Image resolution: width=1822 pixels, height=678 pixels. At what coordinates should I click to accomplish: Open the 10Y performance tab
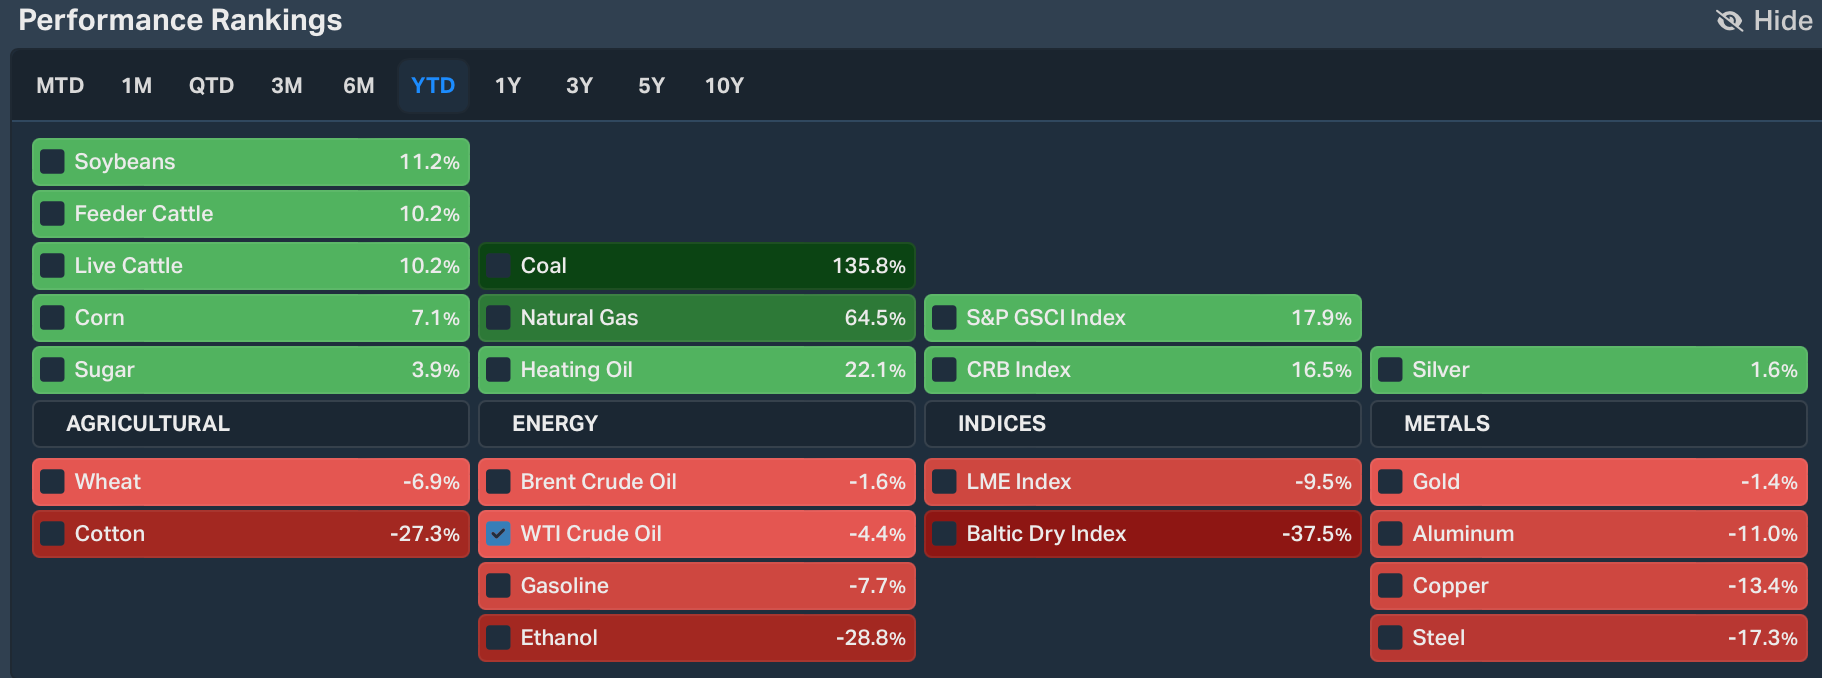click(x=724, y=86)
